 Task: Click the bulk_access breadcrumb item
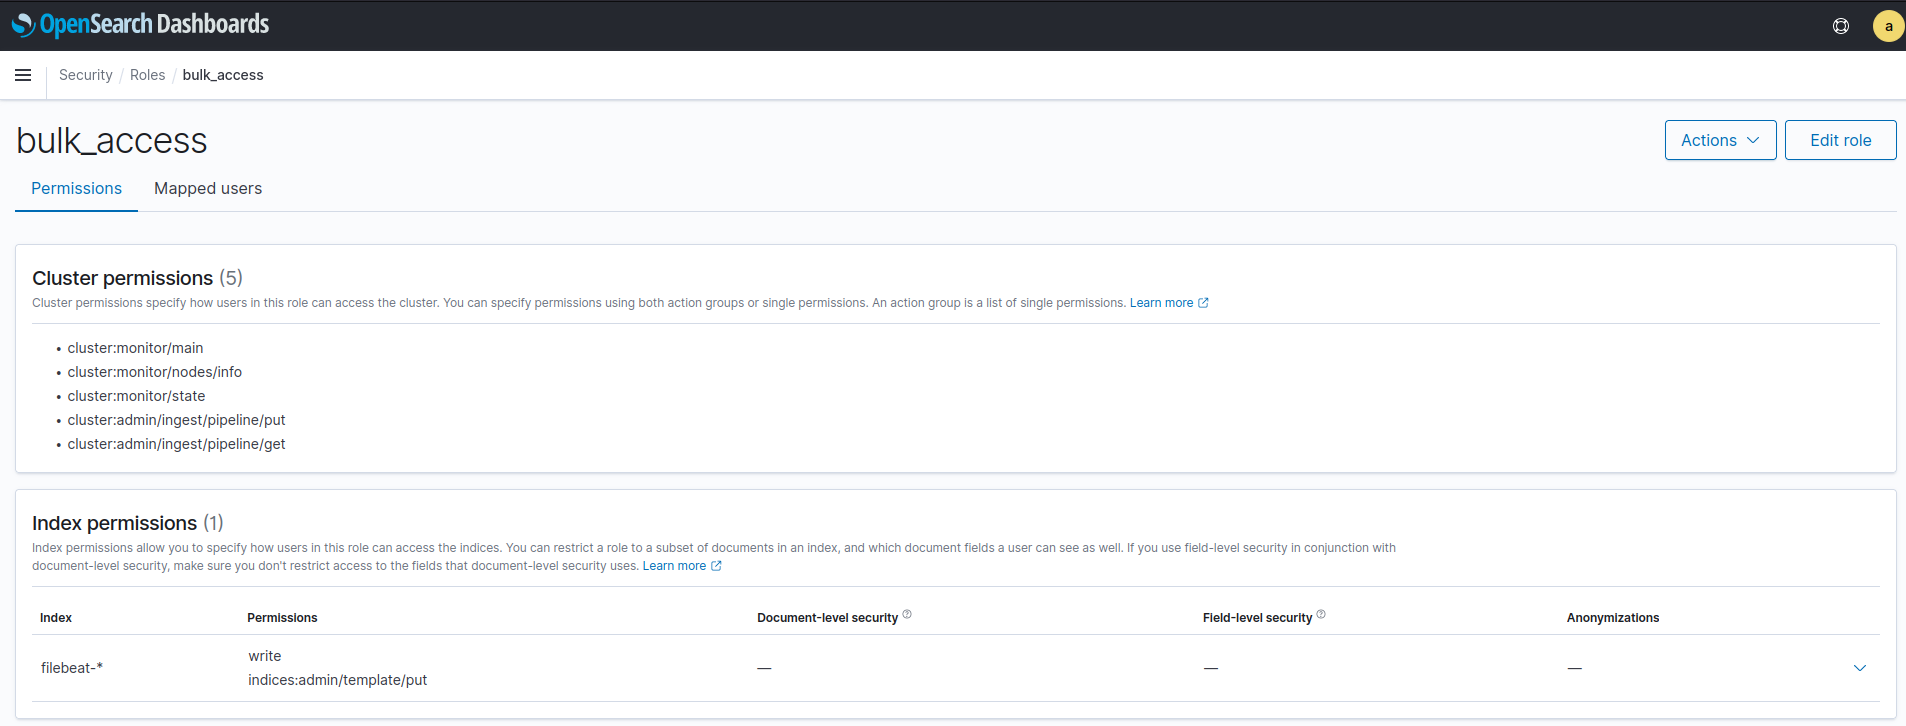coord(223,75)
